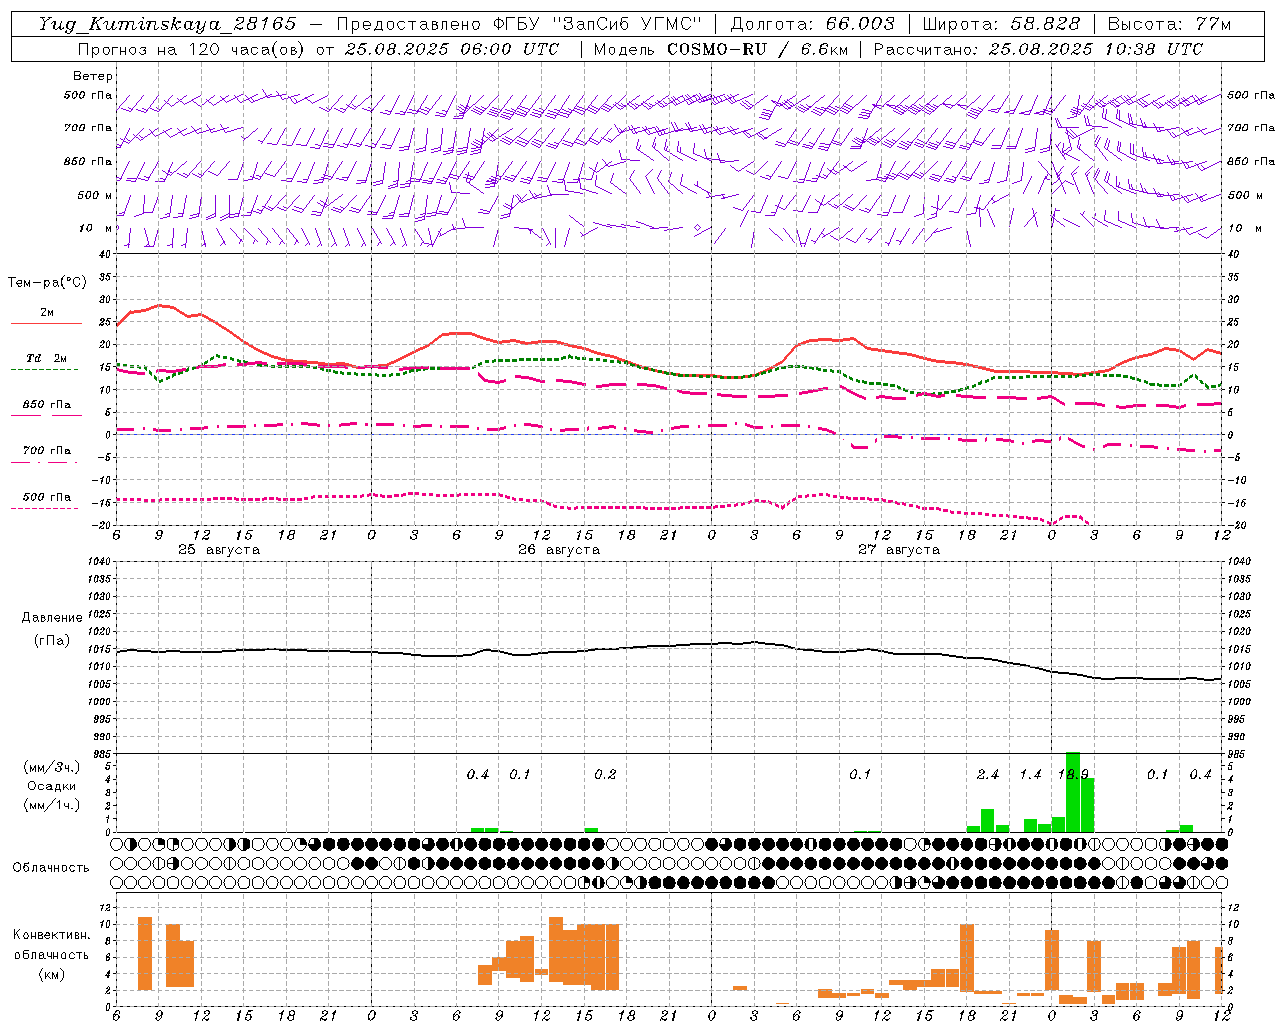Click the Высота: 77м value

(x=1169, y=24)
